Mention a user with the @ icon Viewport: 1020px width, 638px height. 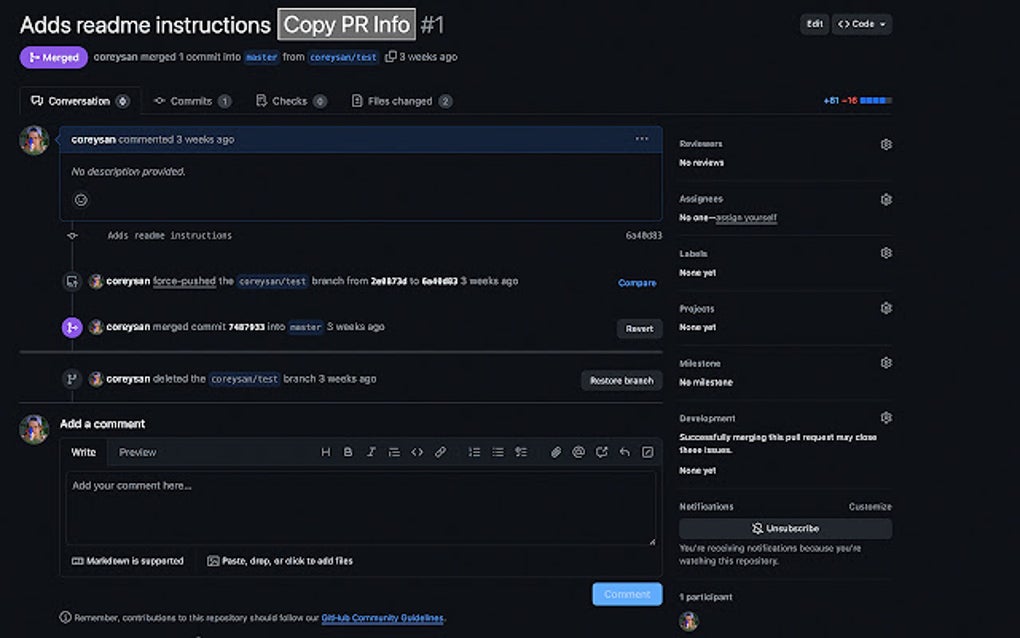click(x=578, y=452)
